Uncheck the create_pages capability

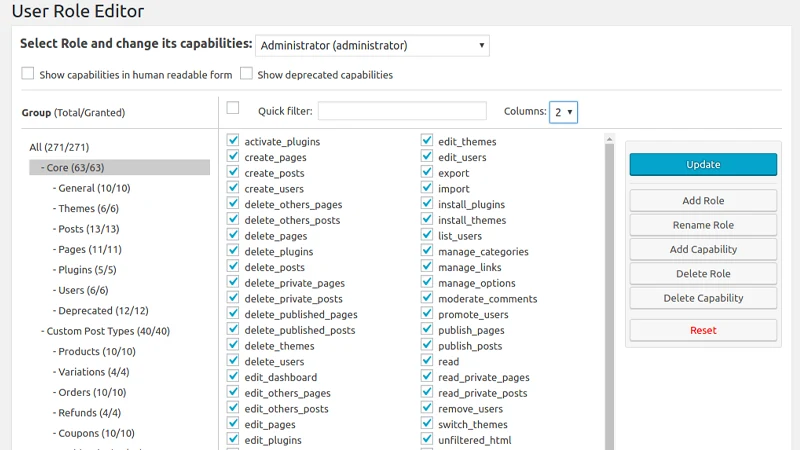click(x=233, y=156)
